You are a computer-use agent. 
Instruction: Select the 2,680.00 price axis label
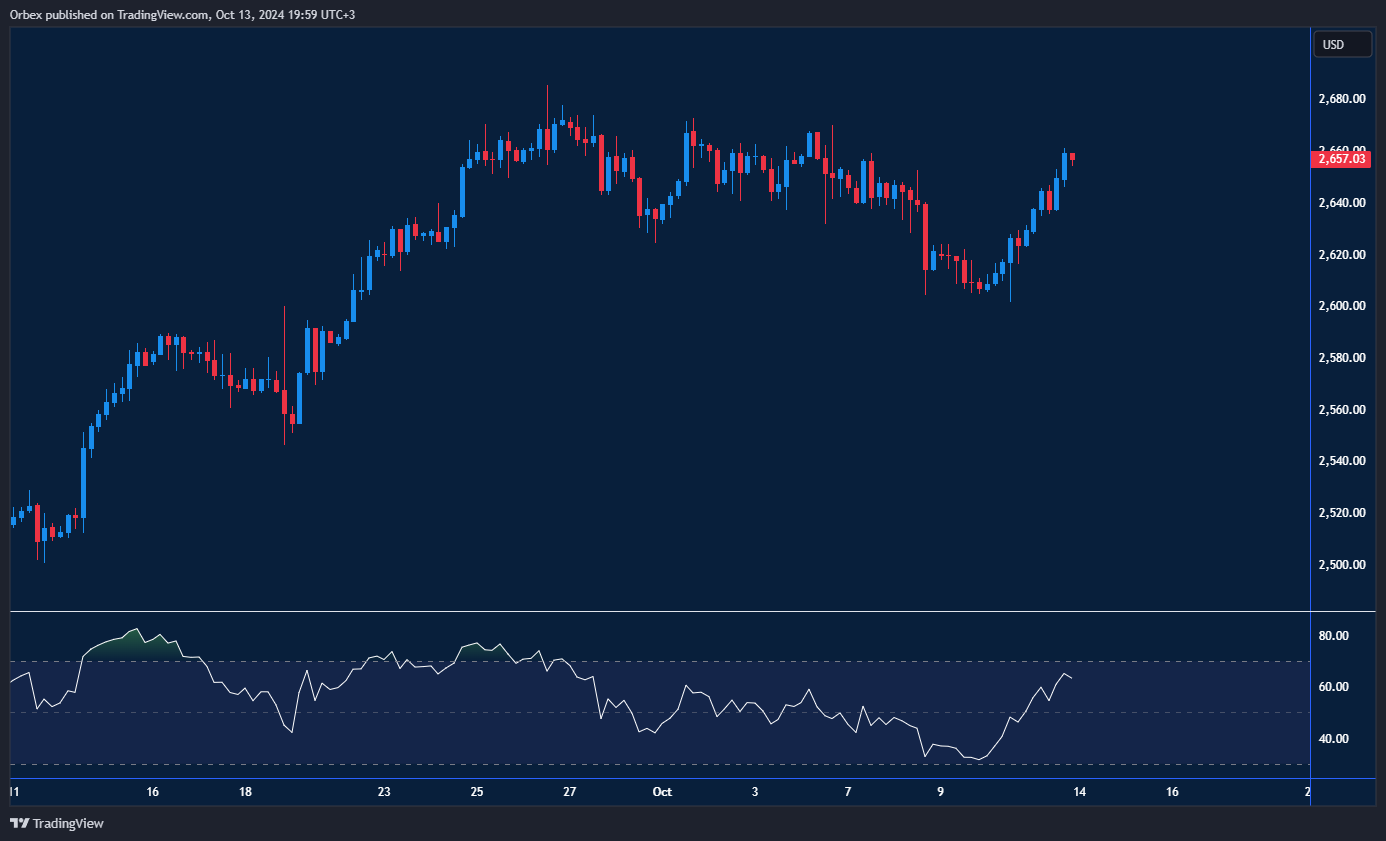pos(1342,99)
